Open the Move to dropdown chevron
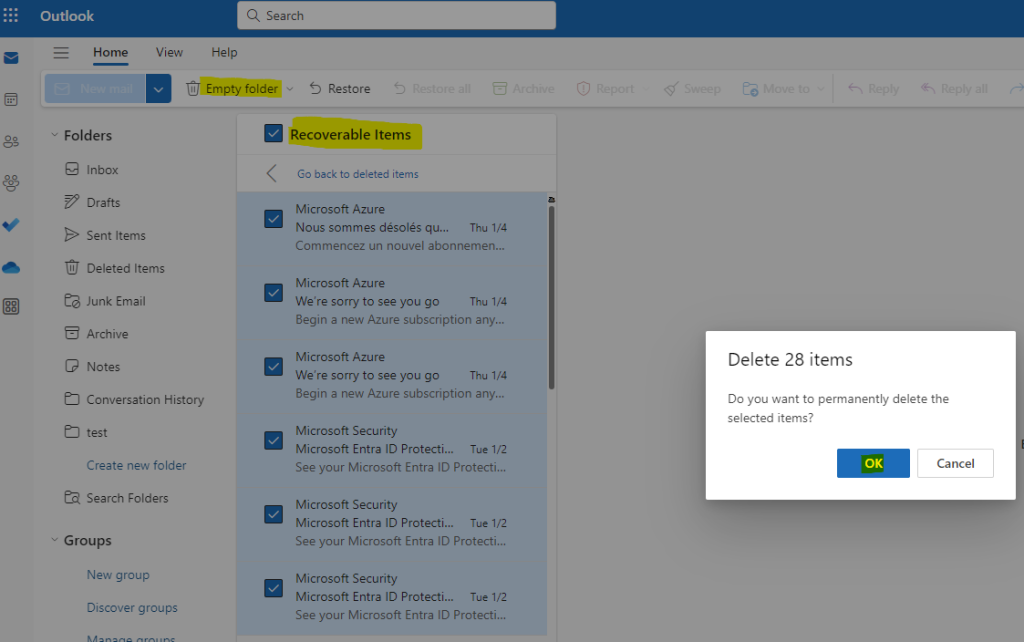The height and width of the screenshot is (642, 1024). [820, 88]
